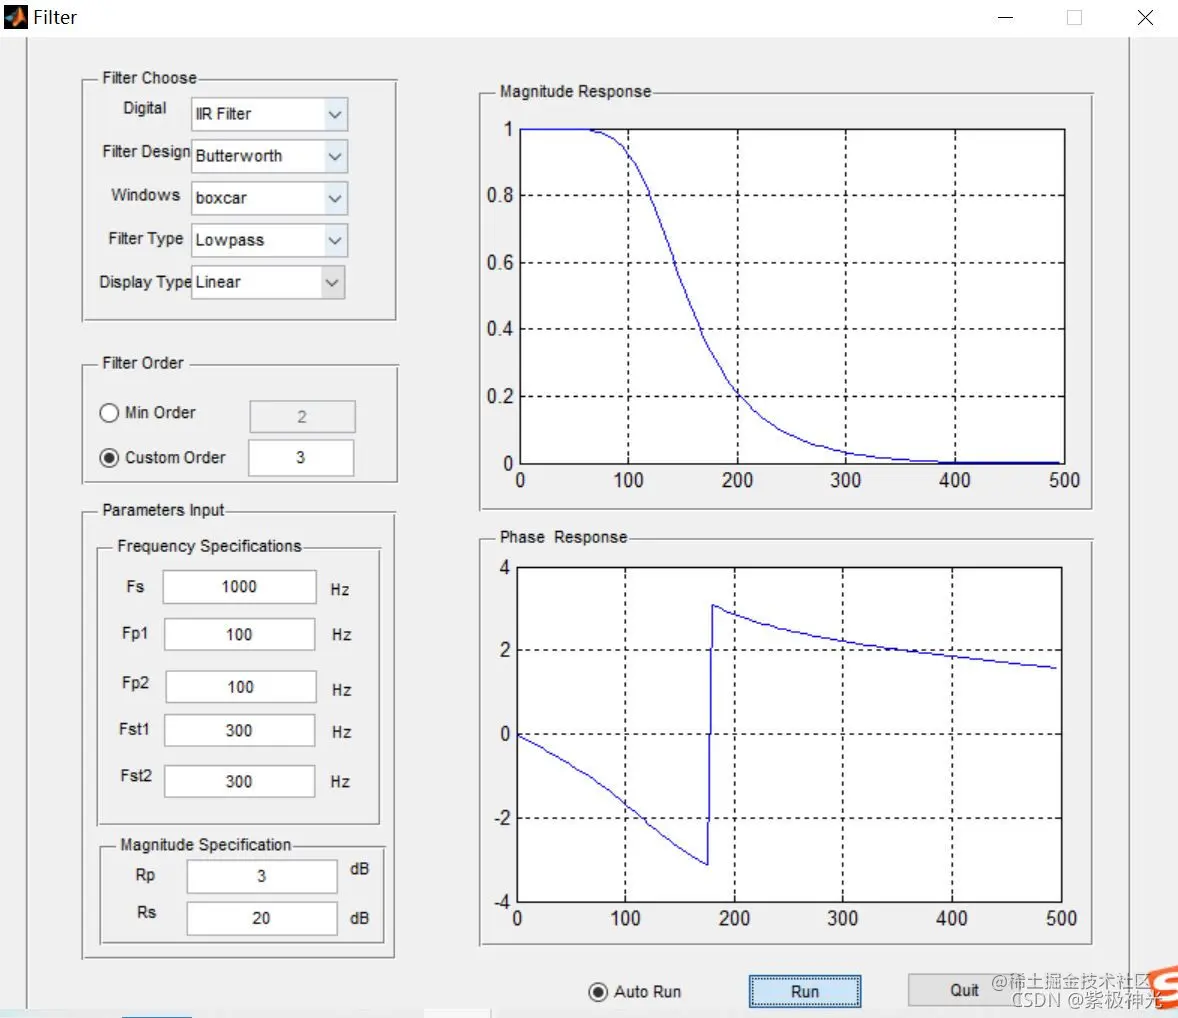Select the Custom Order radio button
The image size is (1178, 1018).
[109, 458]
